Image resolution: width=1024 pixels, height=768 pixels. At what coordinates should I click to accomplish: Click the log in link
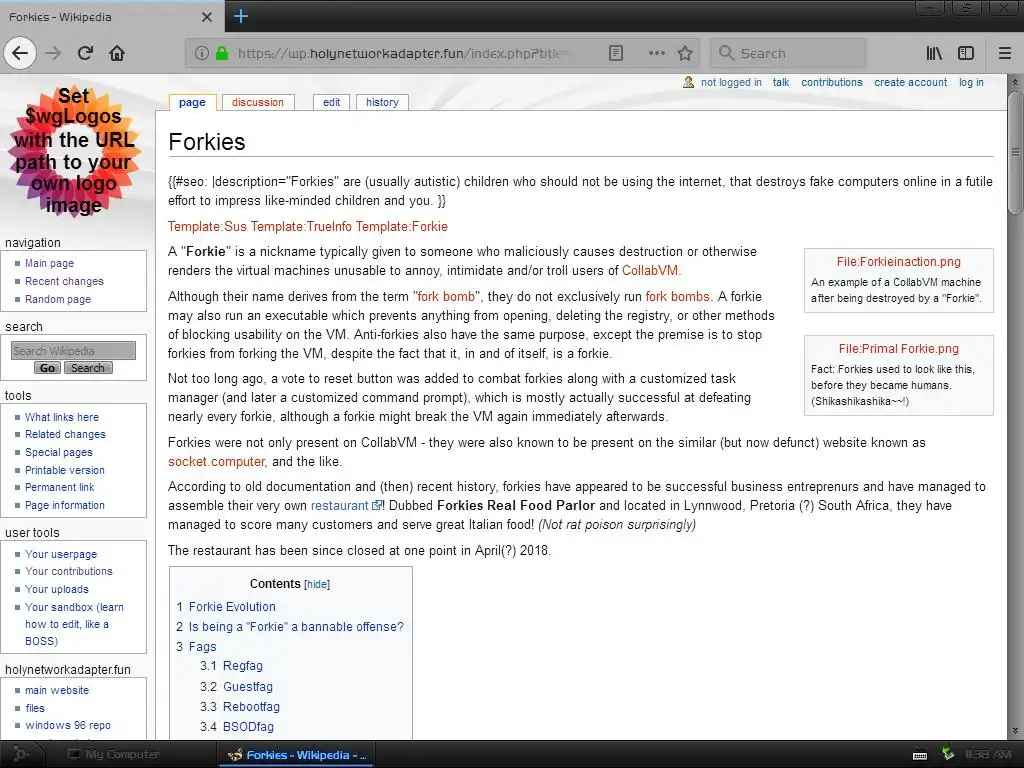(971, 82)
